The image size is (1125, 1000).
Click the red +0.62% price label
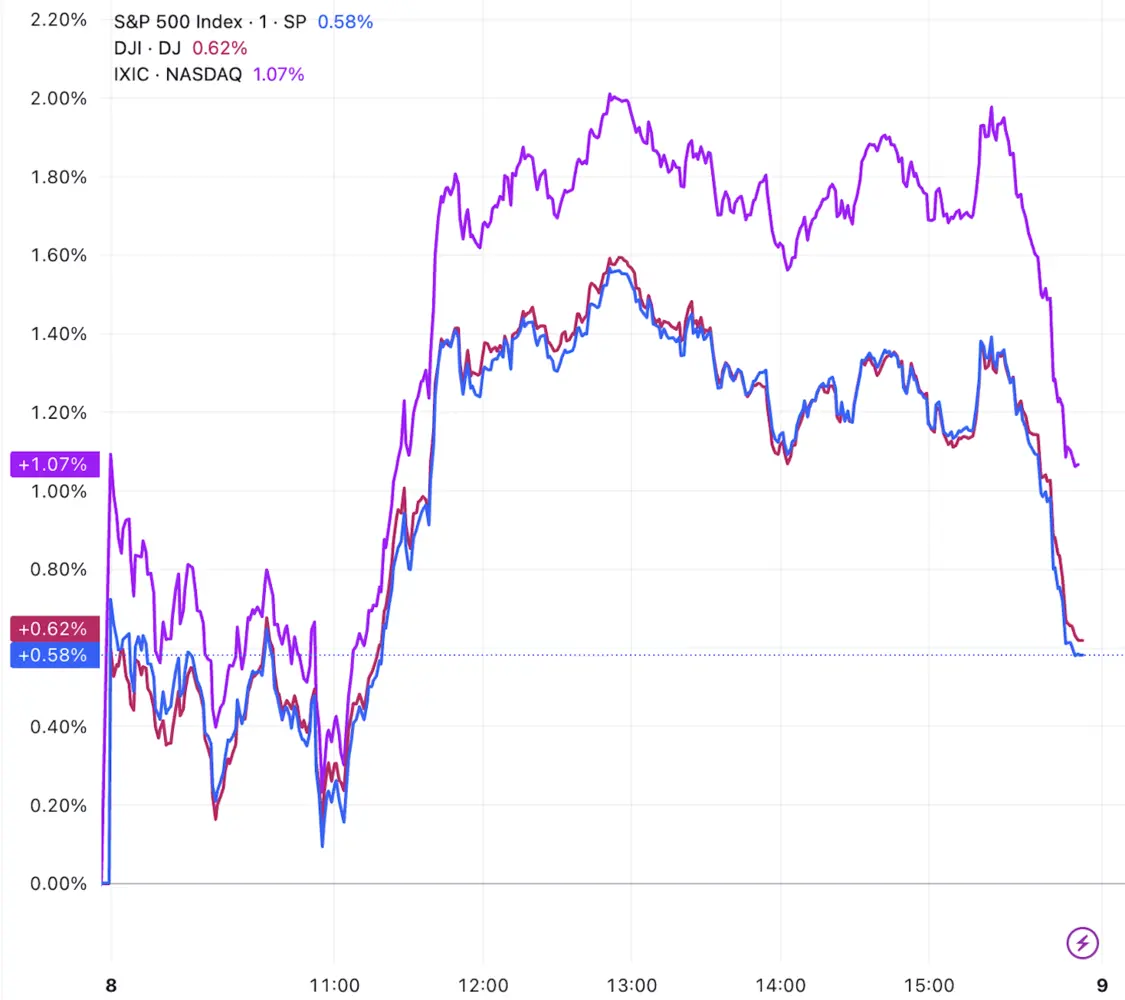pyautogui.click(x=55, y=628)
